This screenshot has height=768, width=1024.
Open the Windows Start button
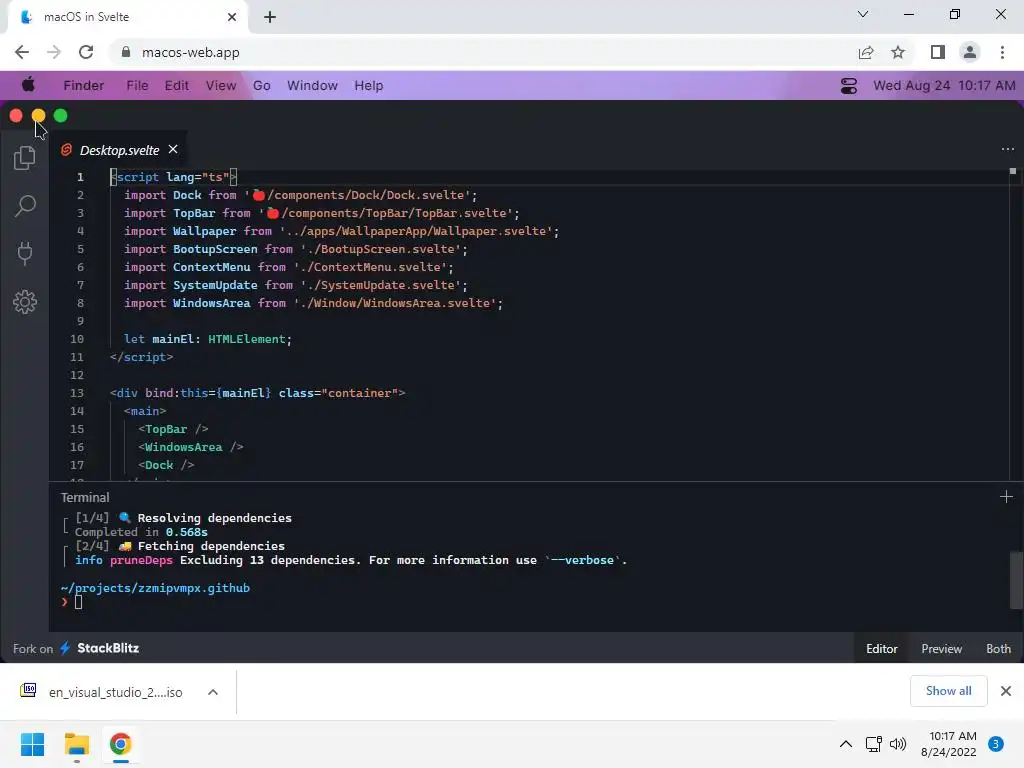(x=33, y=744)
